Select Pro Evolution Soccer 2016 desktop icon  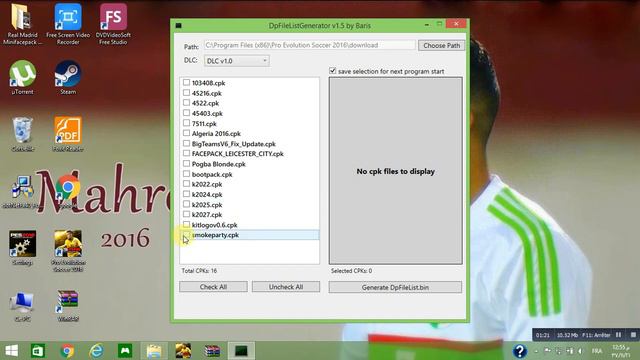(68, 251)
